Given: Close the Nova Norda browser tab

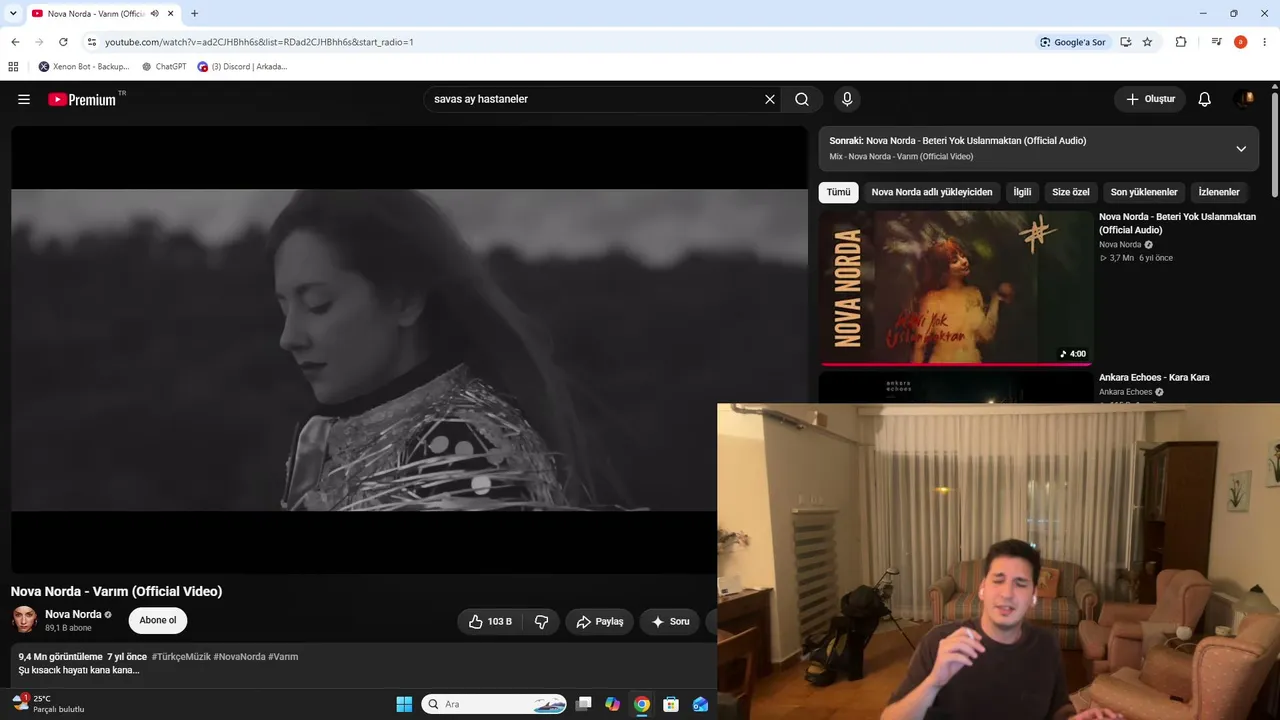Looking at the screenshot, I should pos(171,14).
